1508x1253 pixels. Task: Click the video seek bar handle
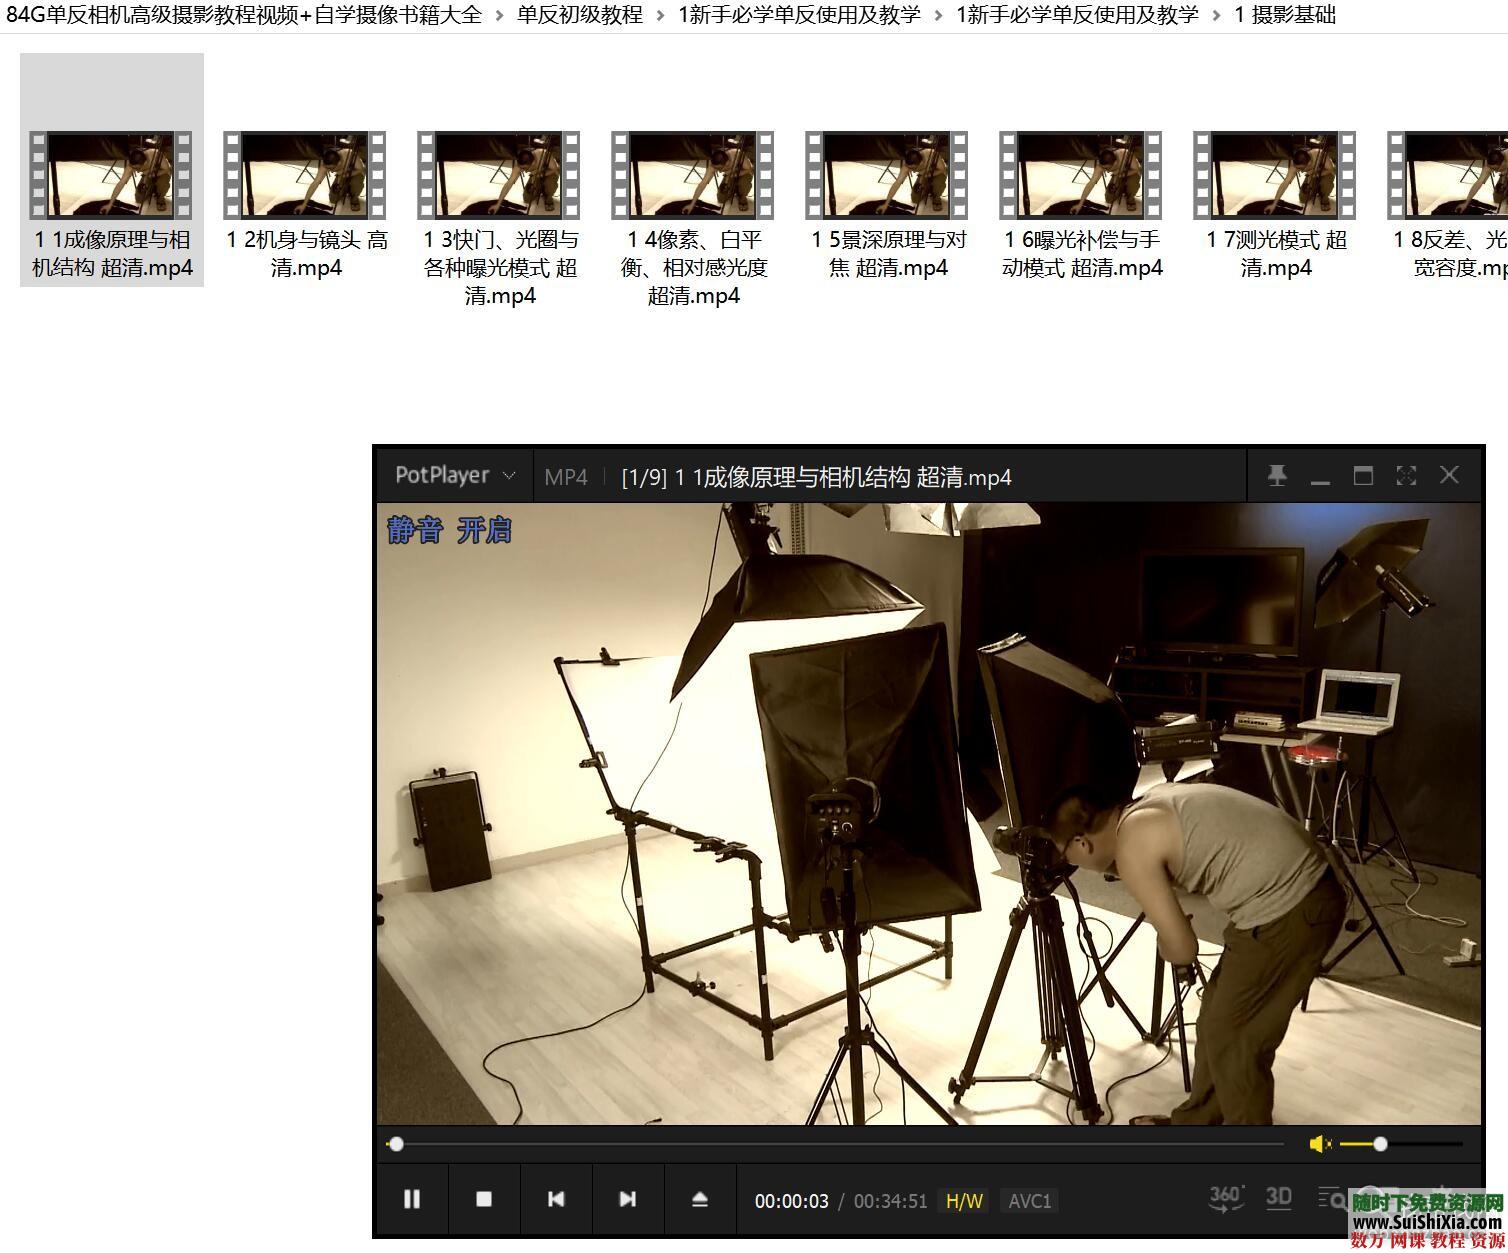pos(396,1144)
